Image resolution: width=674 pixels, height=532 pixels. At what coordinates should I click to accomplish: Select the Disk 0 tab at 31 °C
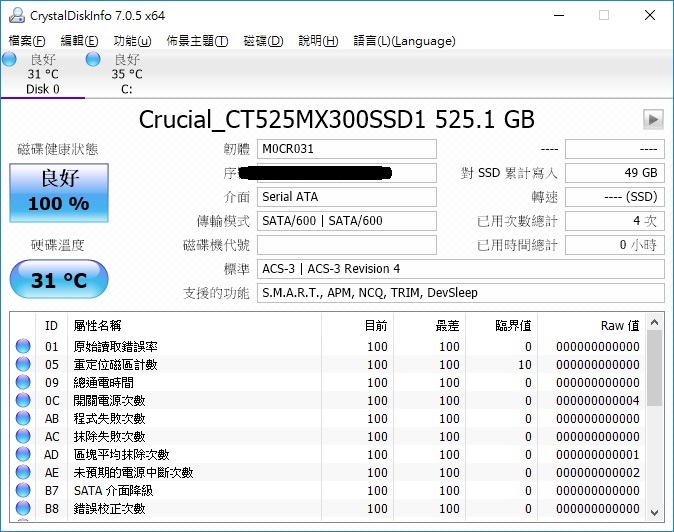point(43,74)
